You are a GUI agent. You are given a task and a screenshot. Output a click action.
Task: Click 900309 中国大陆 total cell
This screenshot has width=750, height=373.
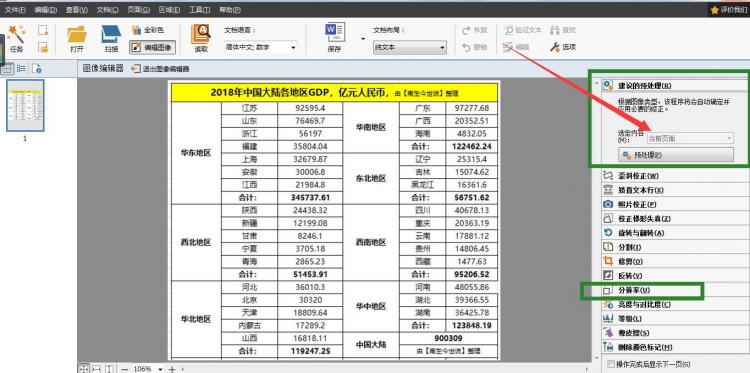[448, 339]
